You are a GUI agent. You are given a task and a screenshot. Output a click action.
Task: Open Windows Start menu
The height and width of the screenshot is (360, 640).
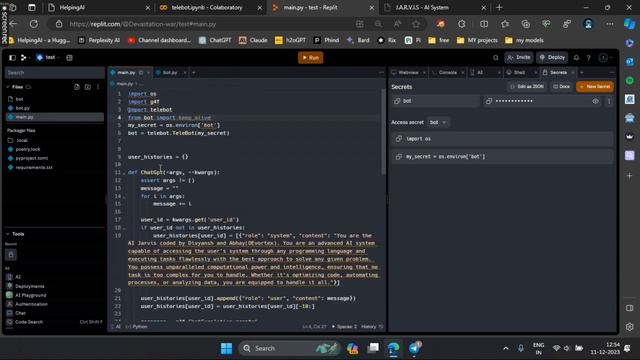click(x=226, y=348)
